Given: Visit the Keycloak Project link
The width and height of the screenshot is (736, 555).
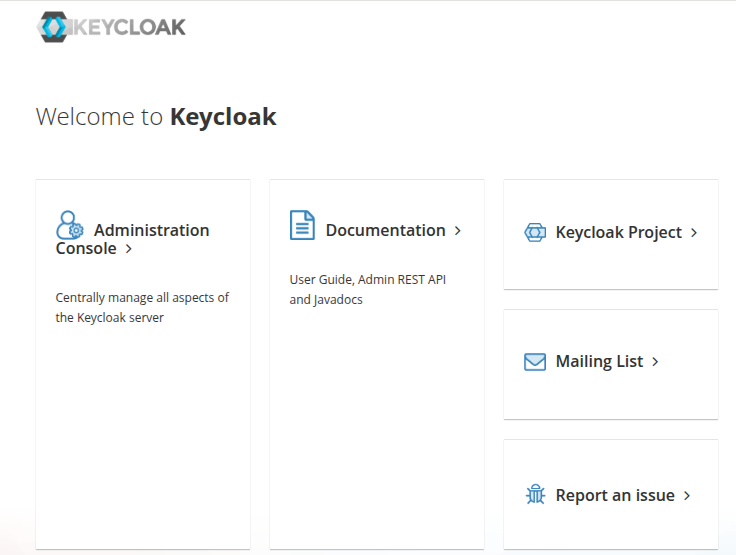Looking at the screenshot, I should tap(618, 232).
